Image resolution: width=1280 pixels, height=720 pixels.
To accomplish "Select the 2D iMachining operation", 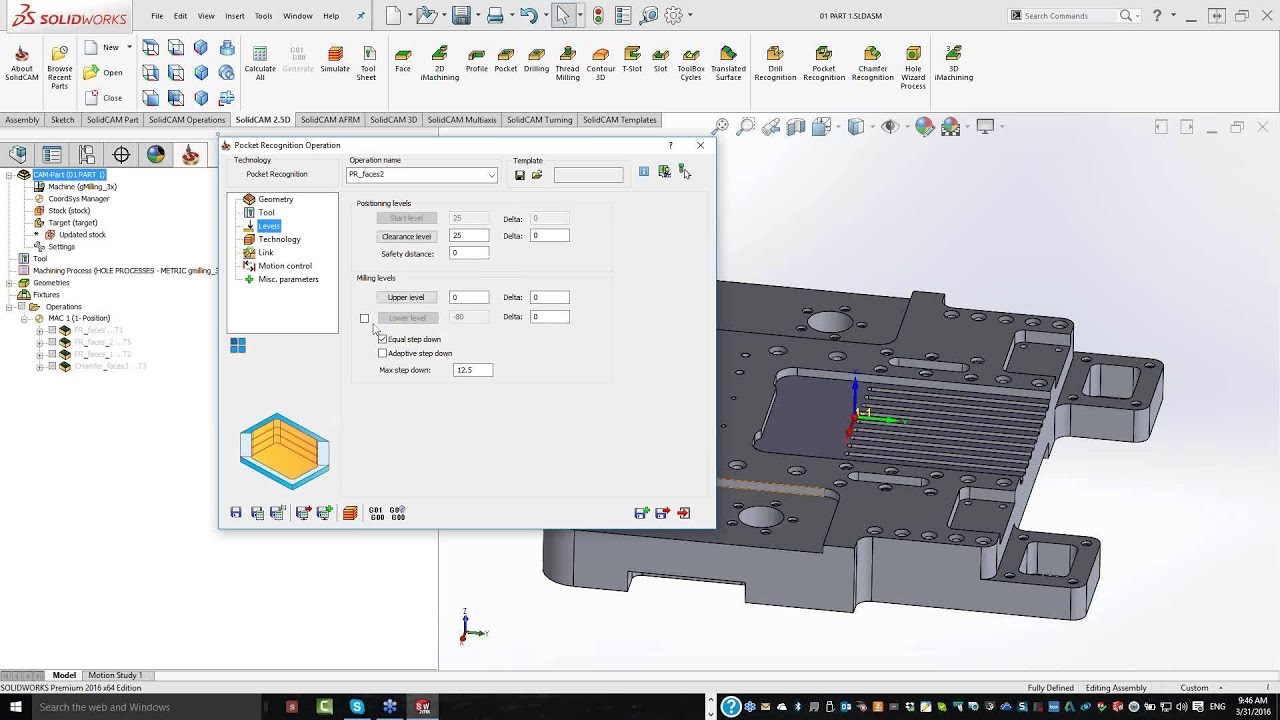I will 439,63.
